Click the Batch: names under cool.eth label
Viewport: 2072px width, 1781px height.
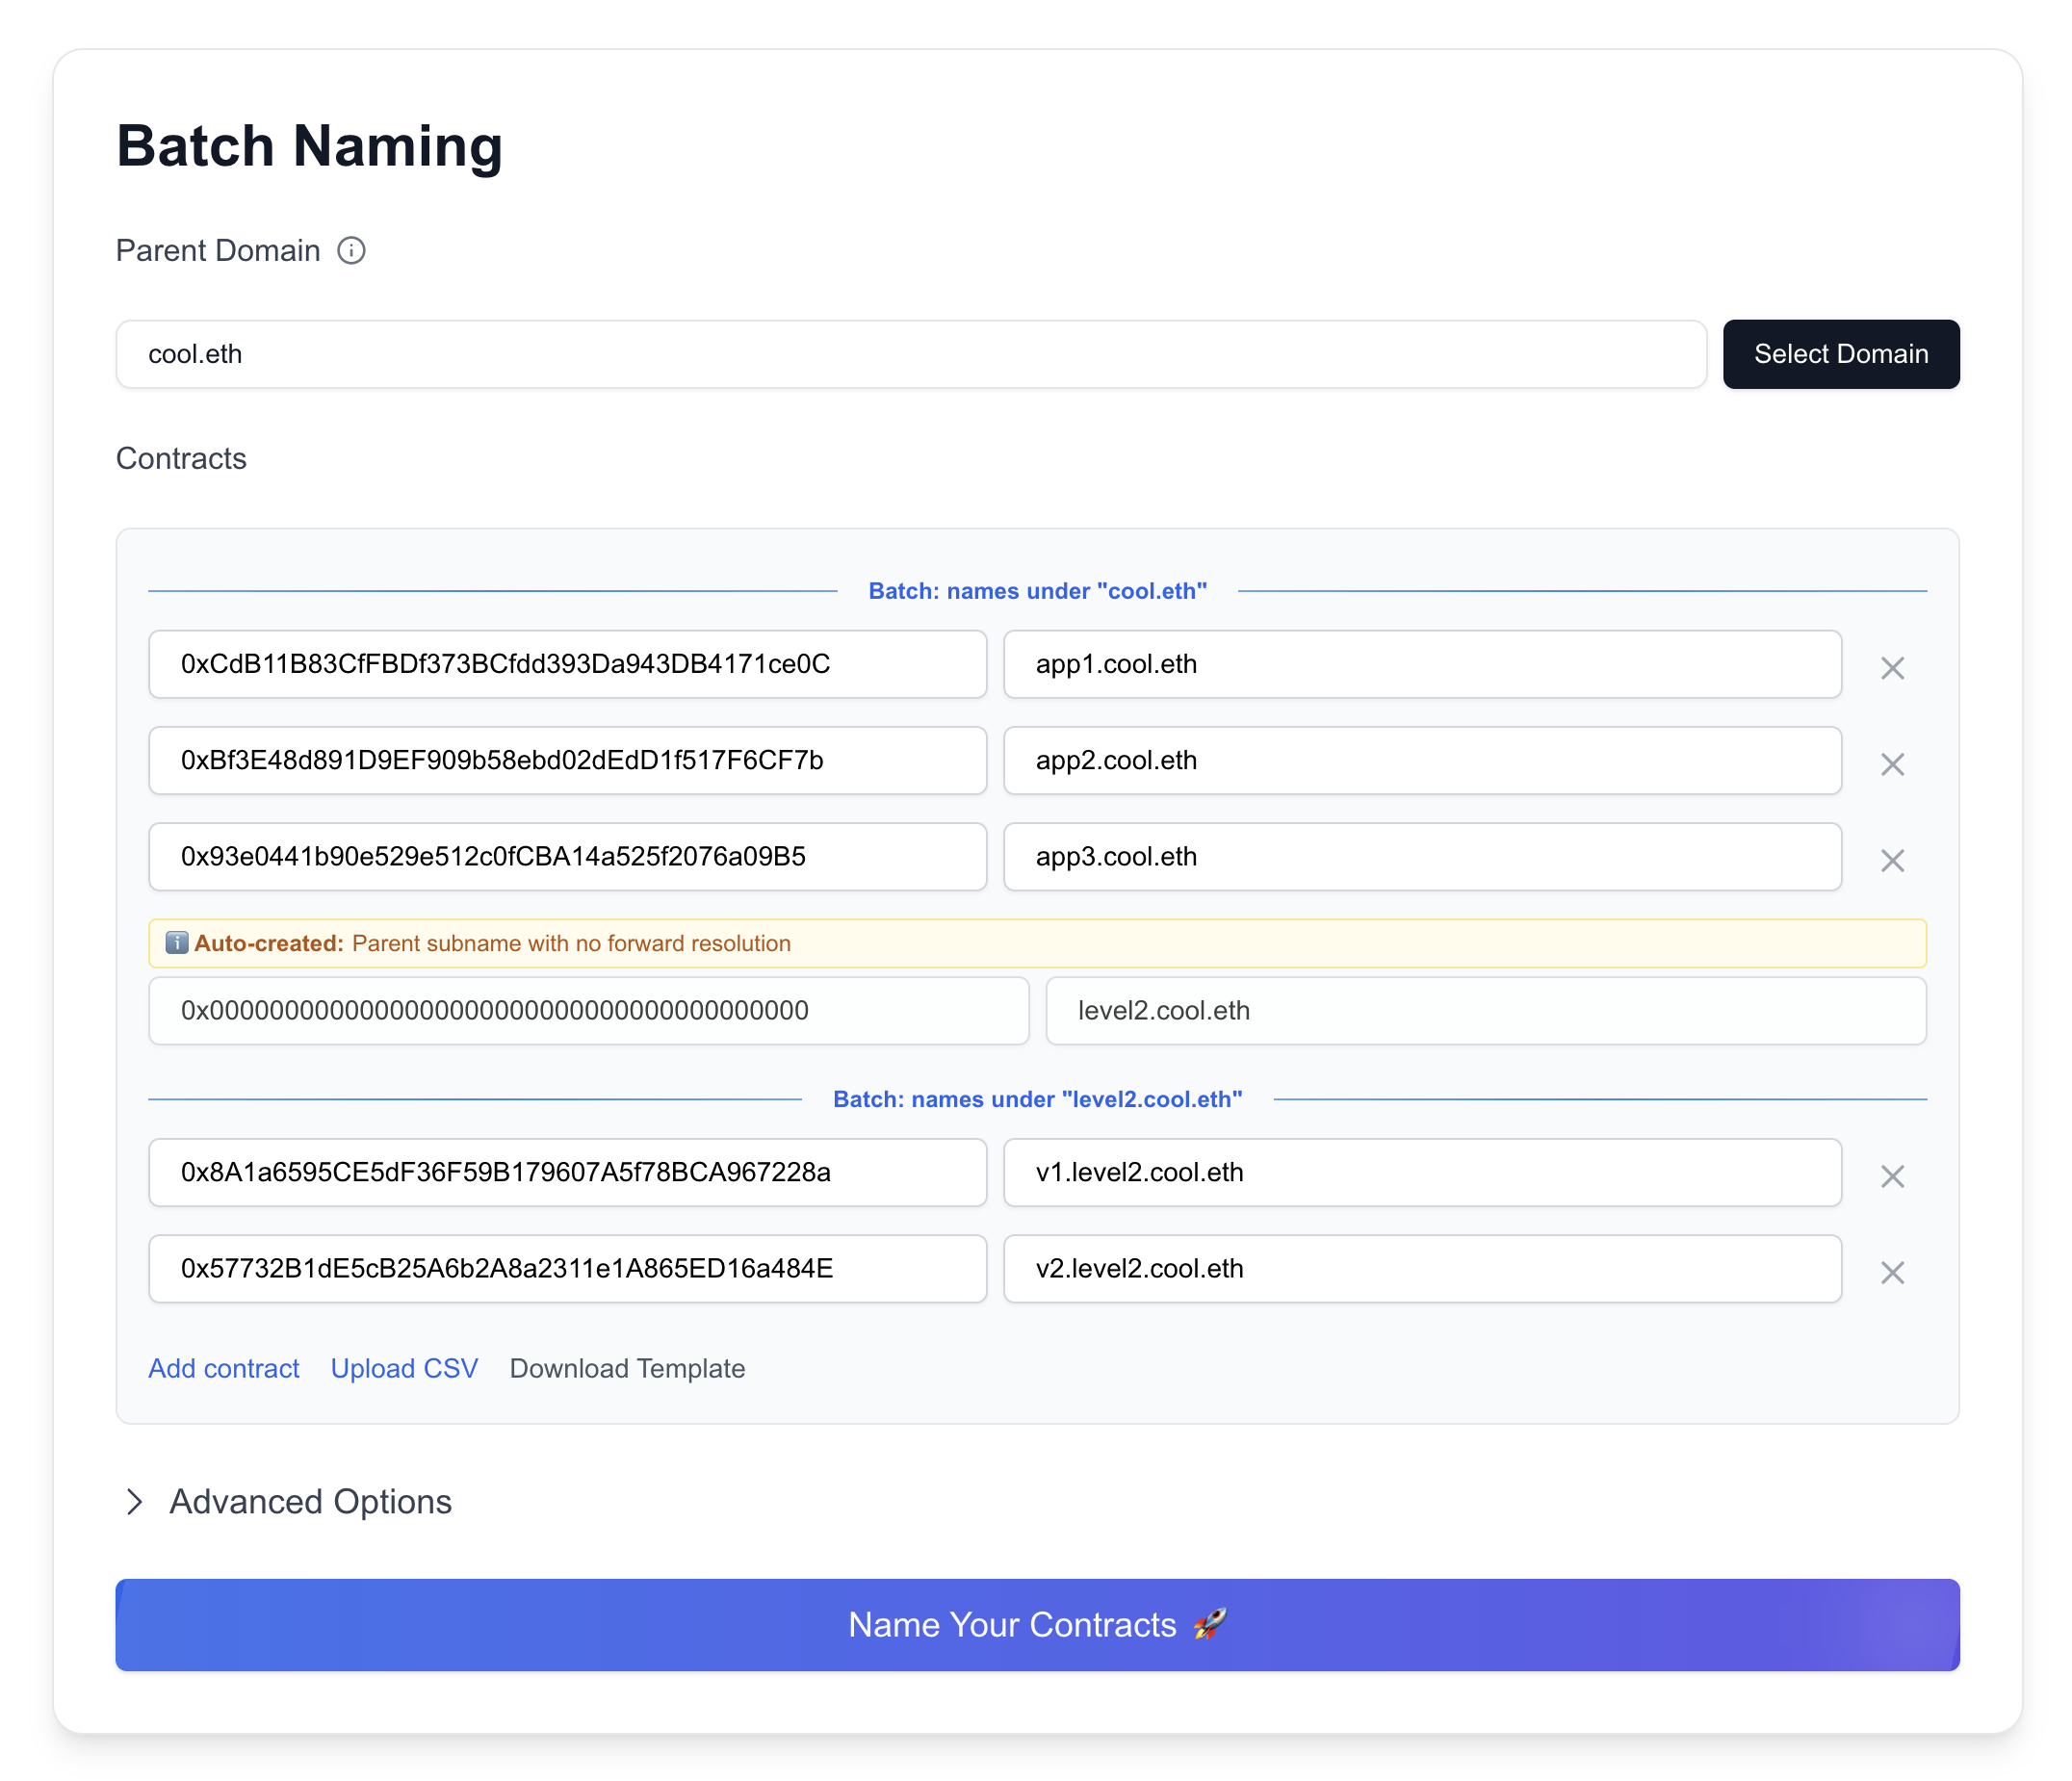(x=1037, y=591)
